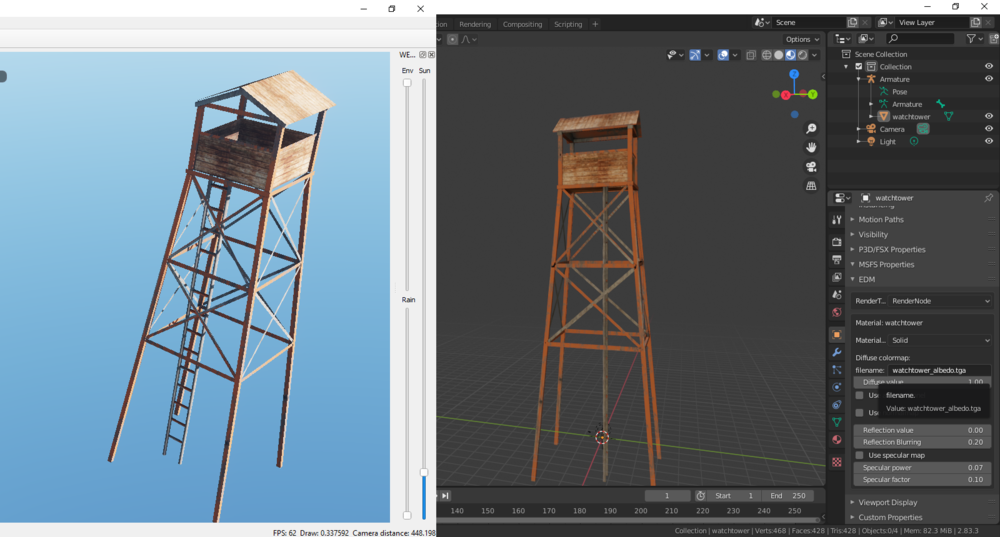Click the diffuse colormap filename field
This screenshot has height=537, width=1000.
point(939,370)
